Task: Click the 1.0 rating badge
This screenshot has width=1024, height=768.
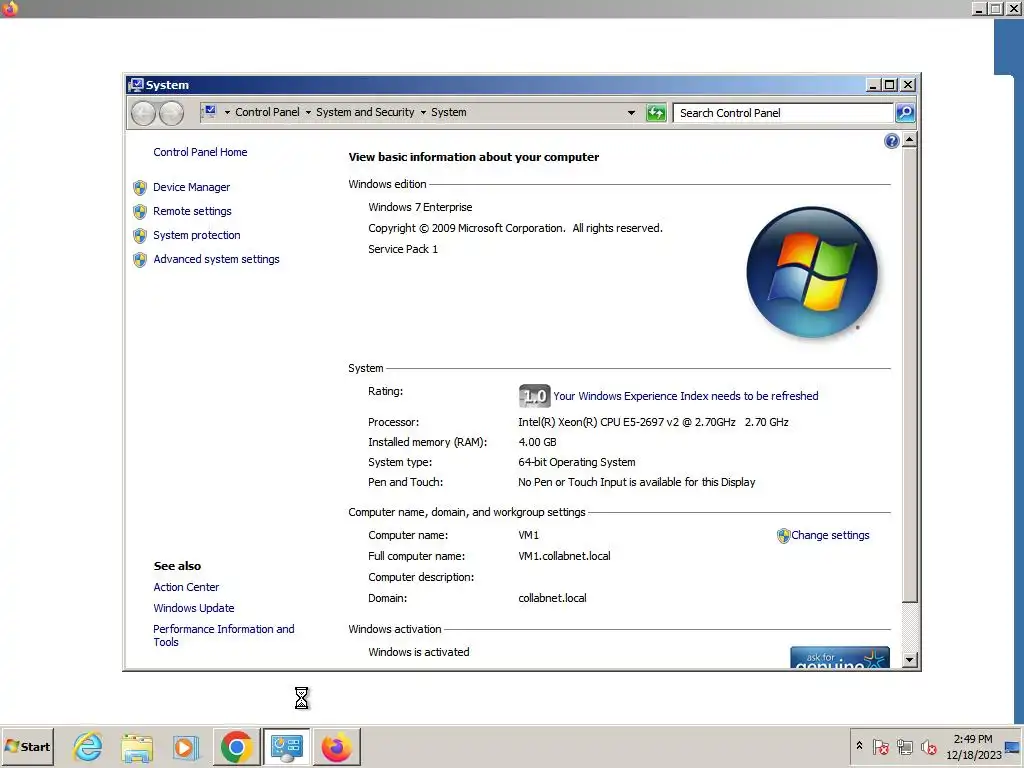Action: pos(534,396)
